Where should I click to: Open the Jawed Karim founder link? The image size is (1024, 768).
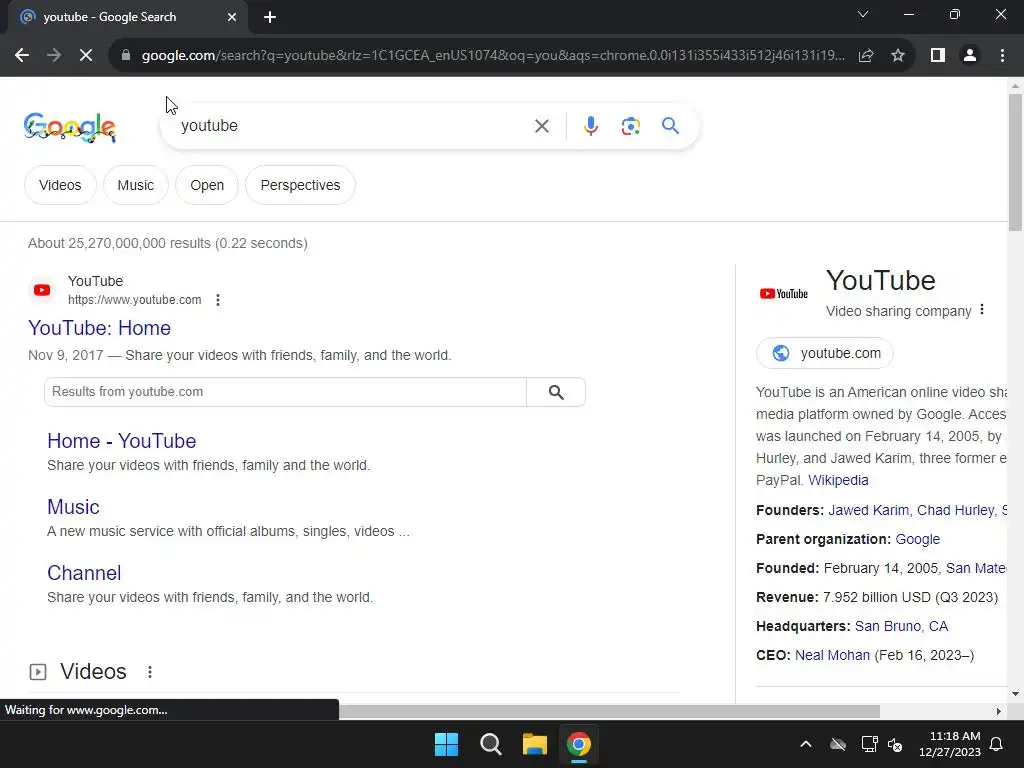coord(868,510)
